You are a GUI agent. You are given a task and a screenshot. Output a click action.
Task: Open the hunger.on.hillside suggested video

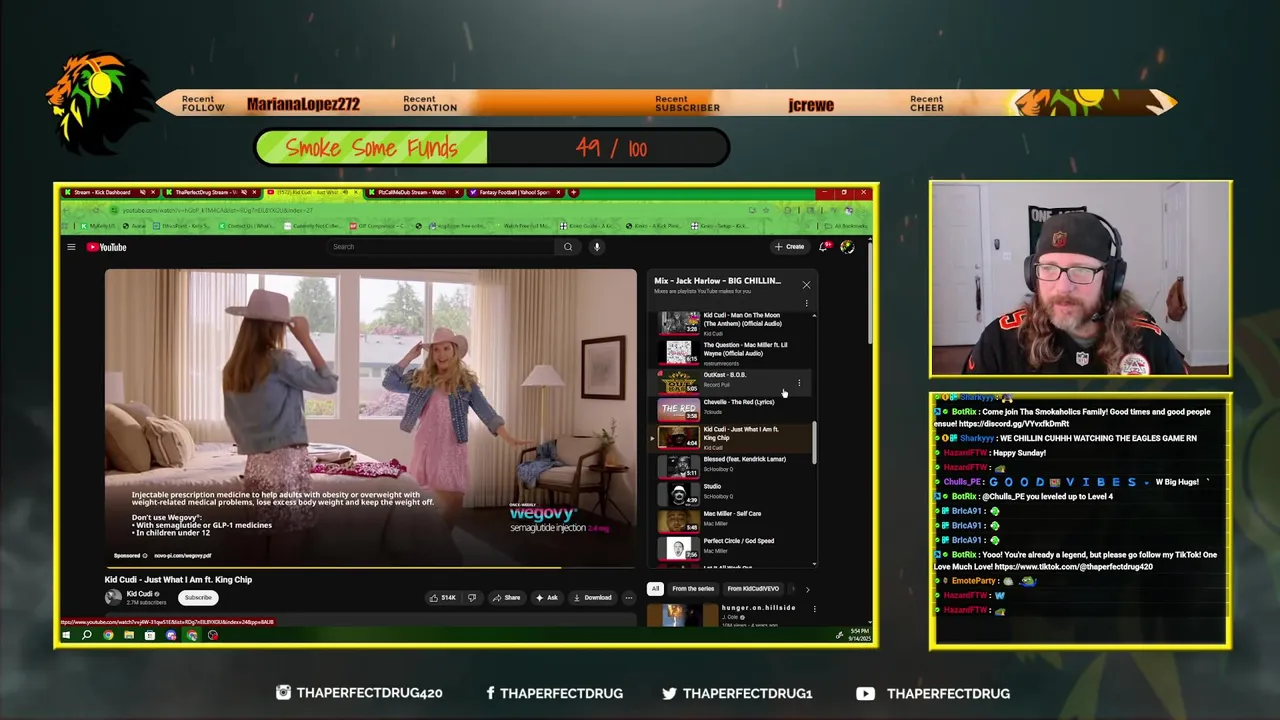(733, 614)
